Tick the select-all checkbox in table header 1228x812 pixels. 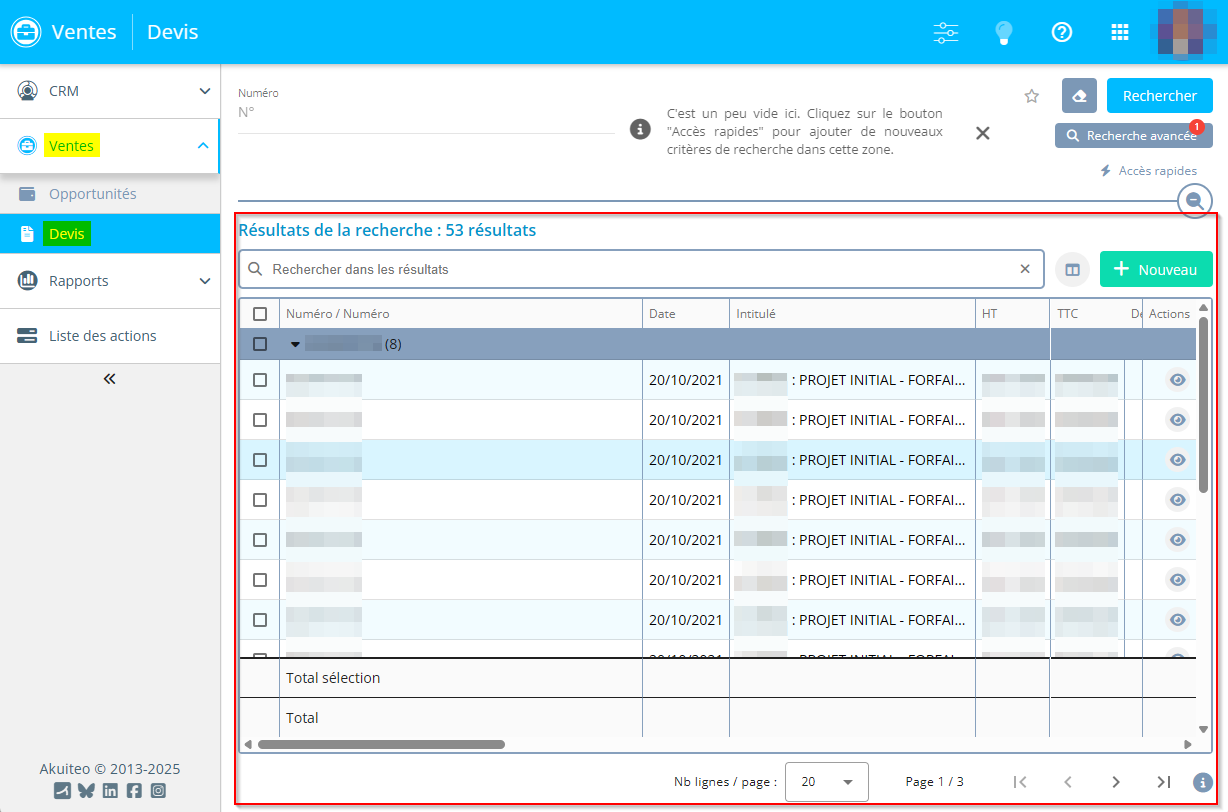260,314
